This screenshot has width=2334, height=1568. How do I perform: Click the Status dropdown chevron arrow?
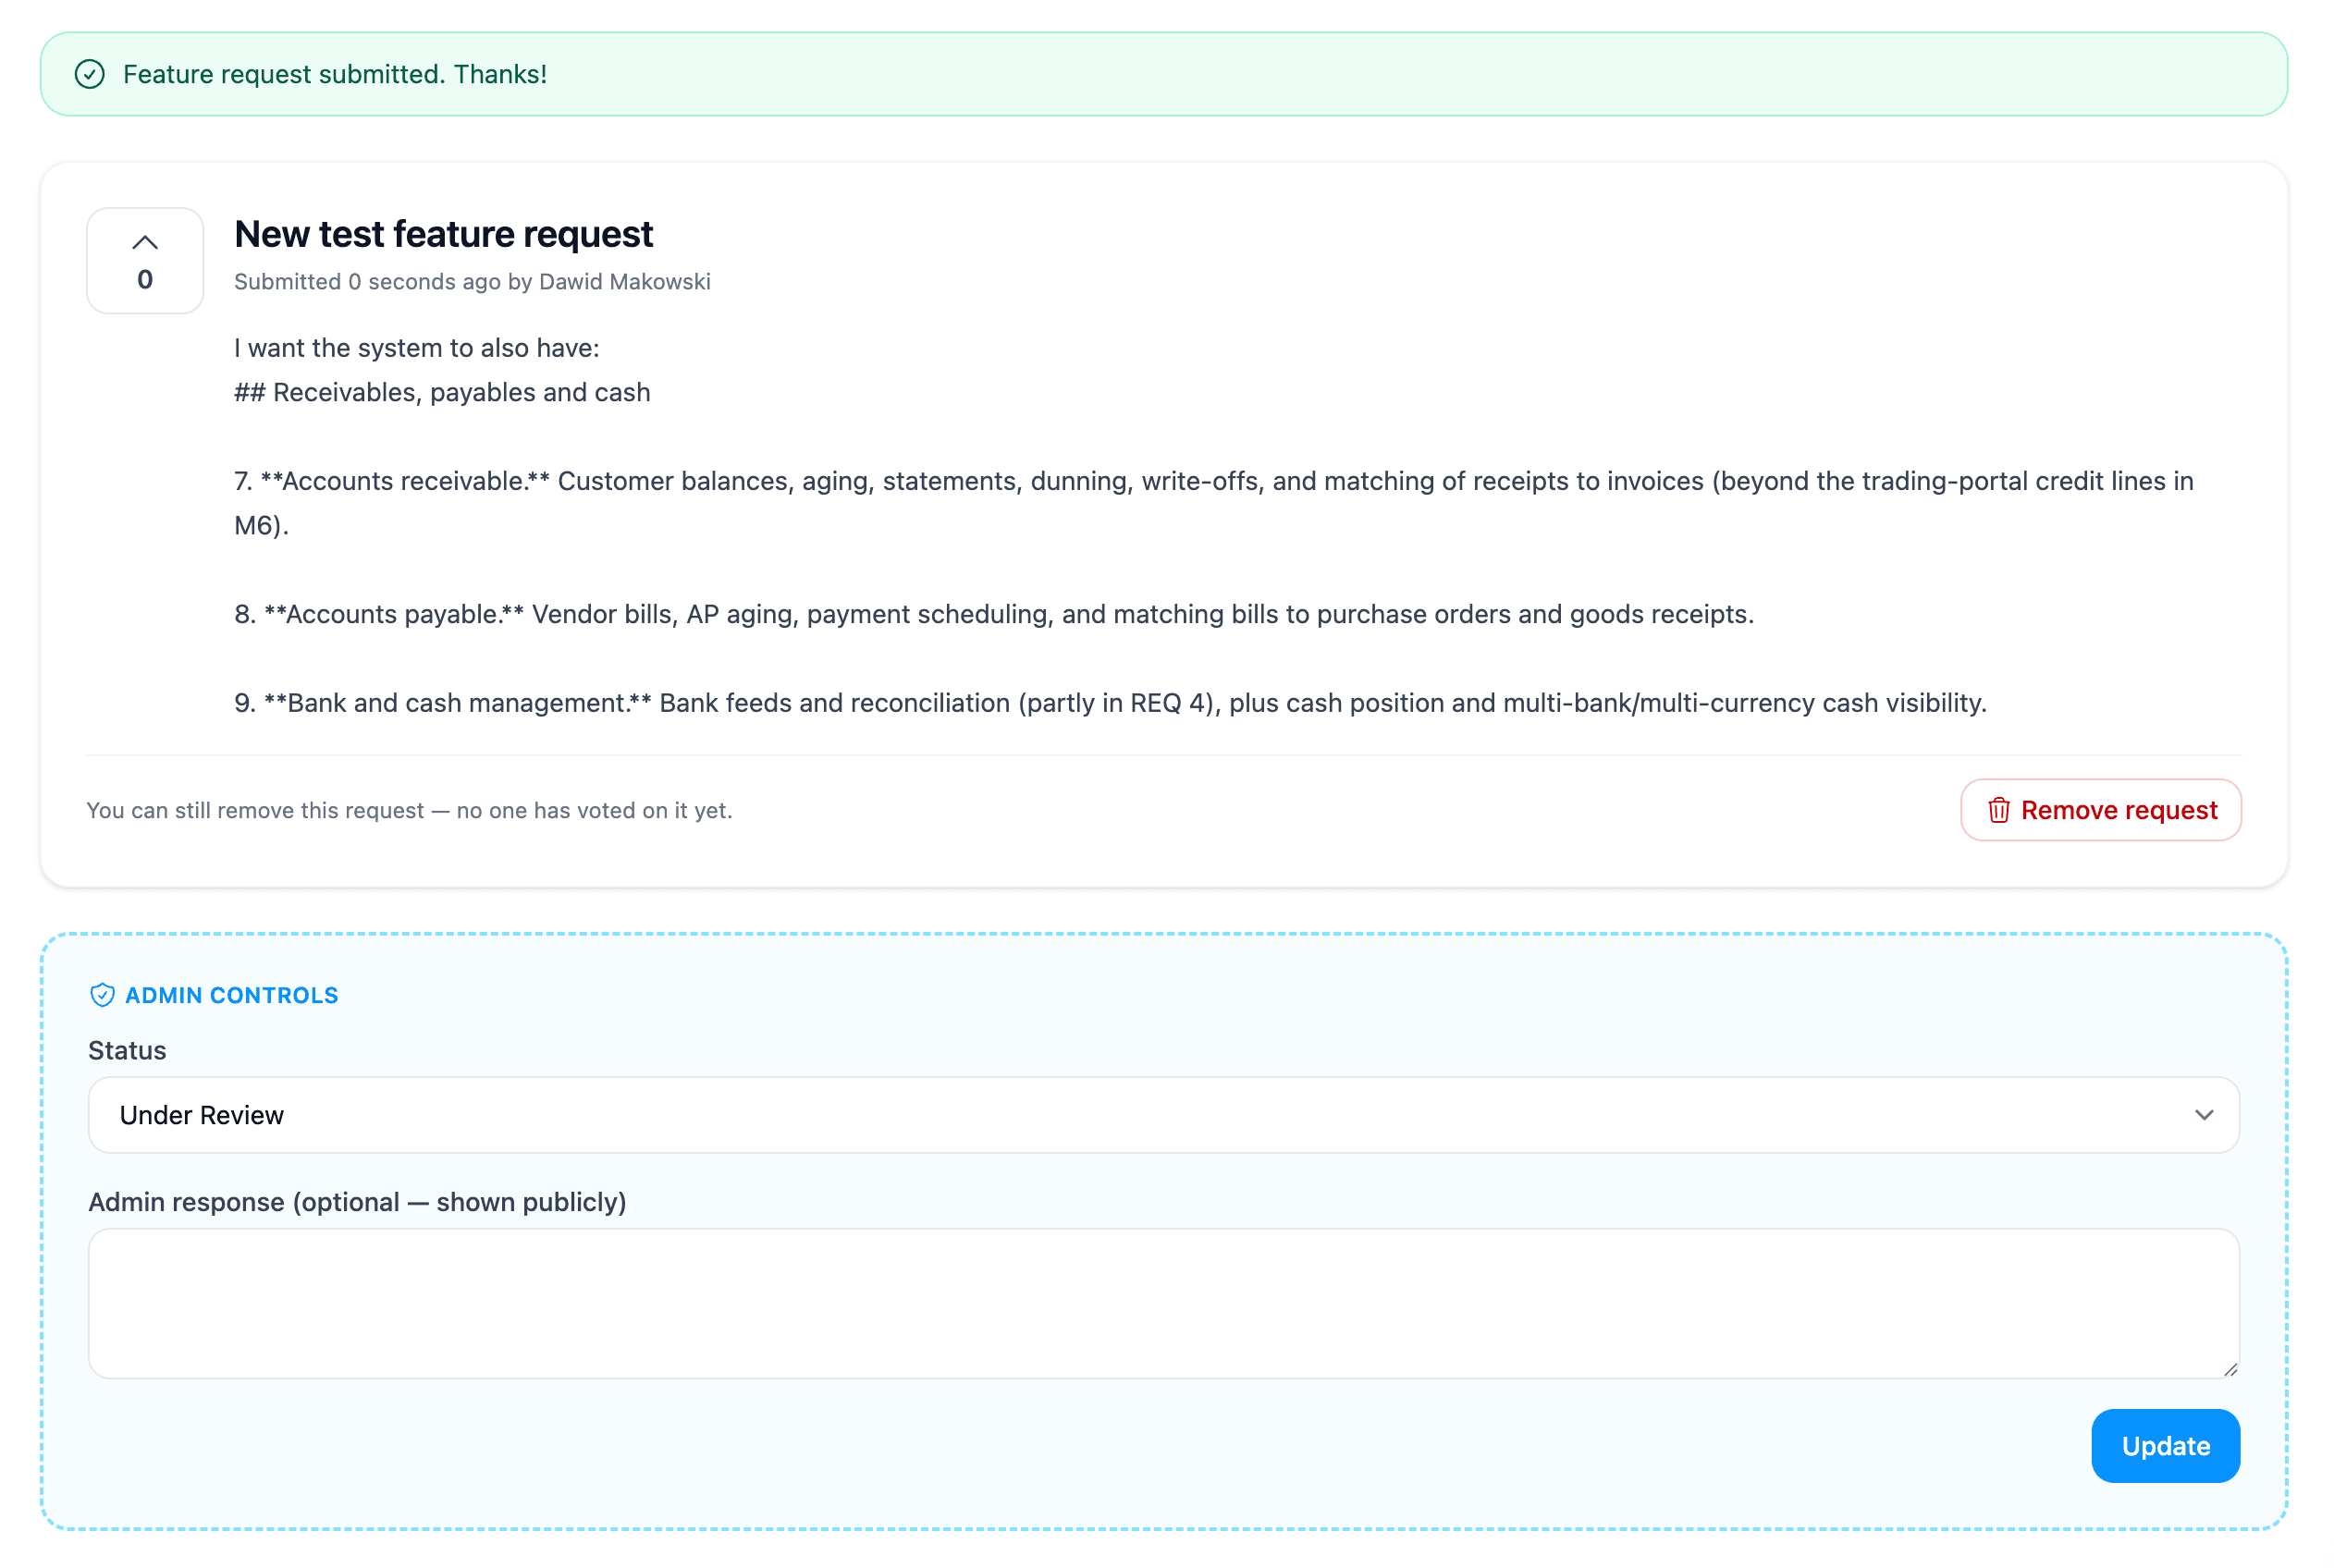click(x=2204, y=1115)
